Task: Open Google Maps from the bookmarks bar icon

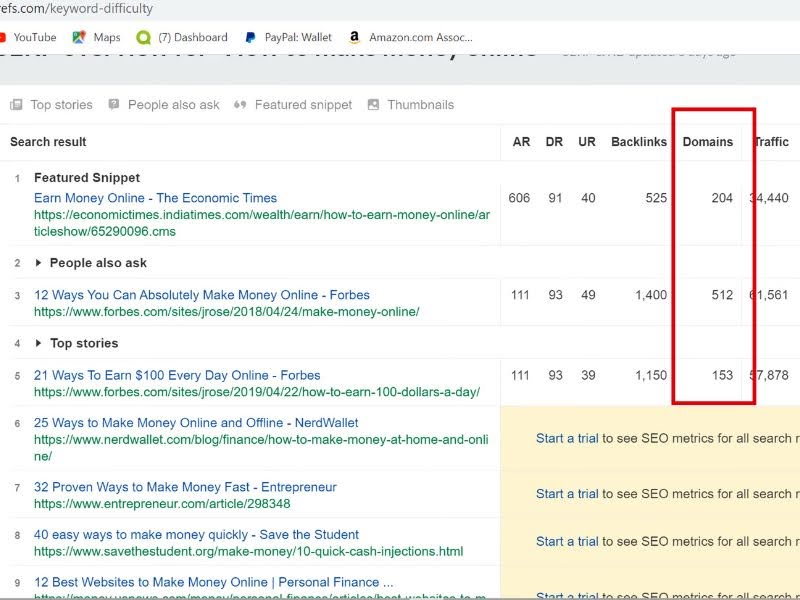Action: click(x=78, y=37)
